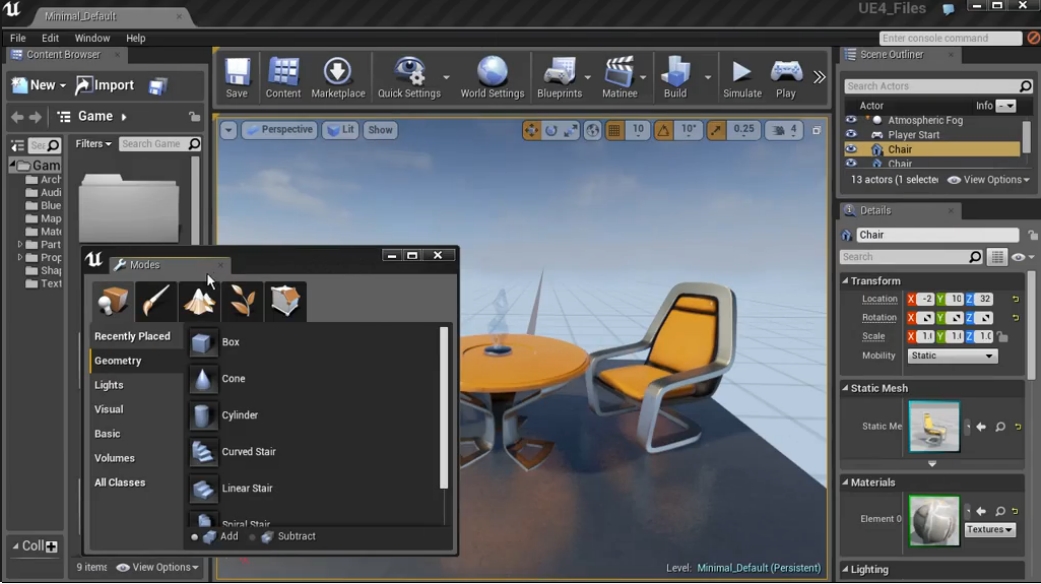The width and height of the screenshot is (1041, 584).
Task: Click the Lit view mode button
Action: click(x=341, y=130)
